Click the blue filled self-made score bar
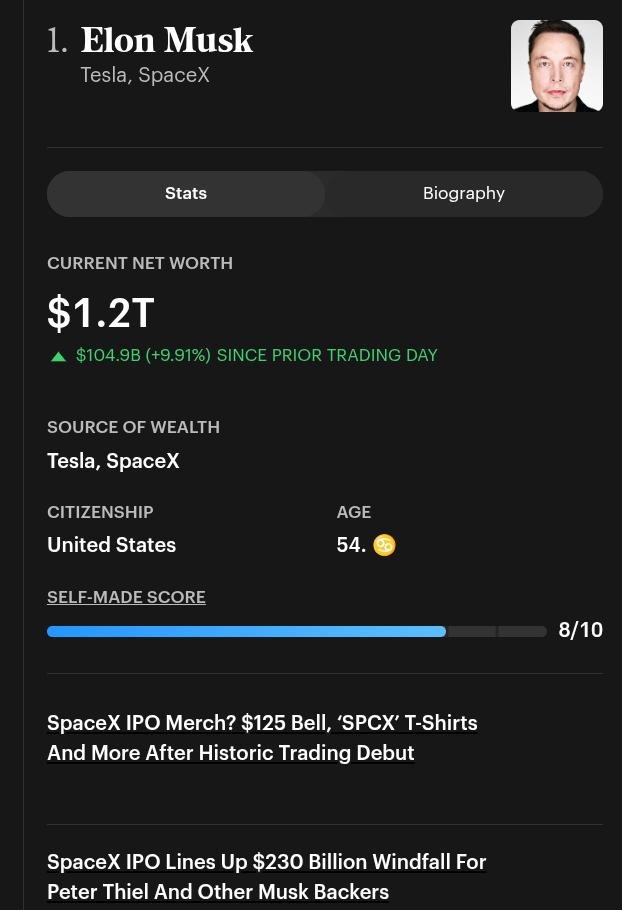Image resolution: width=622 pixels, height=910 pixels. click(247, 631)
